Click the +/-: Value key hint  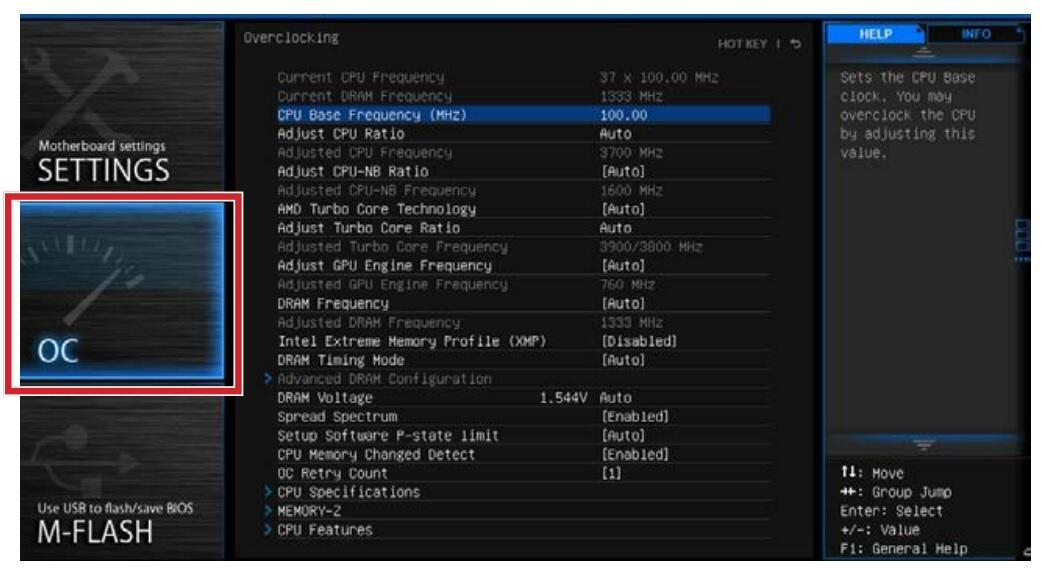(879, 530)
